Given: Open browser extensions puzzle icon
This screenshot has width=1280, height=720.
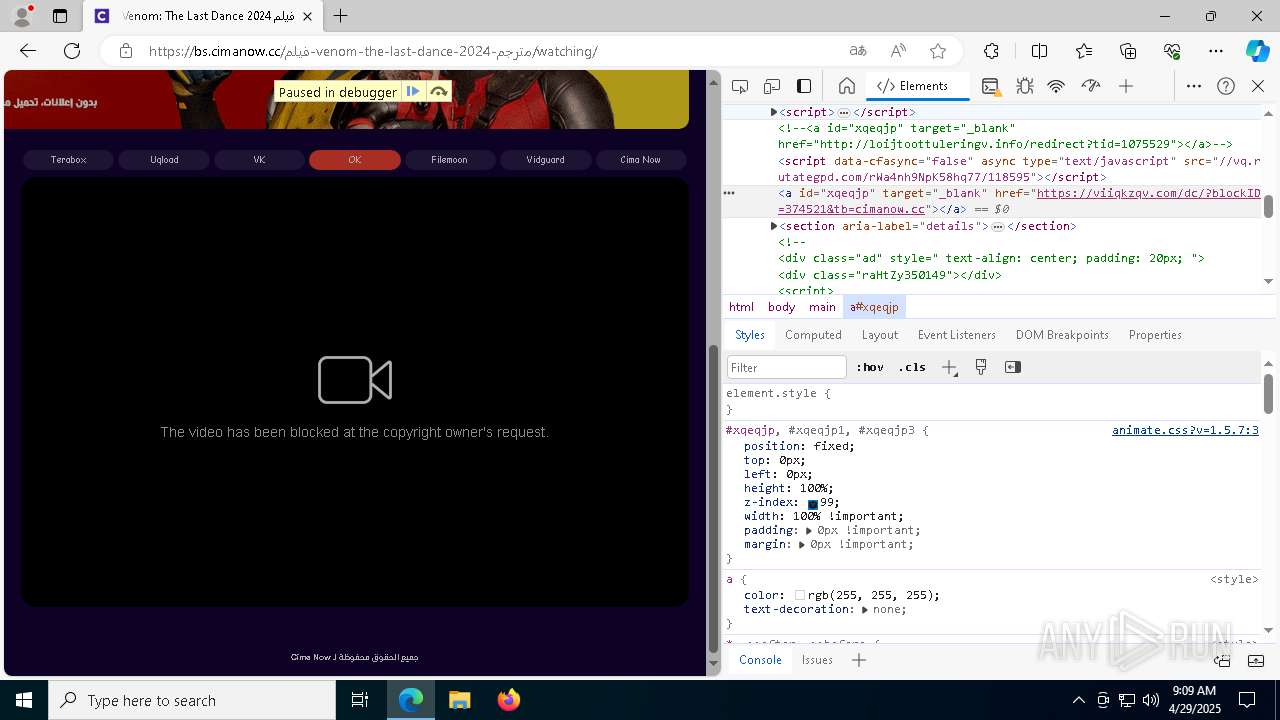Looking at the screenshot, I should point(991,51).
